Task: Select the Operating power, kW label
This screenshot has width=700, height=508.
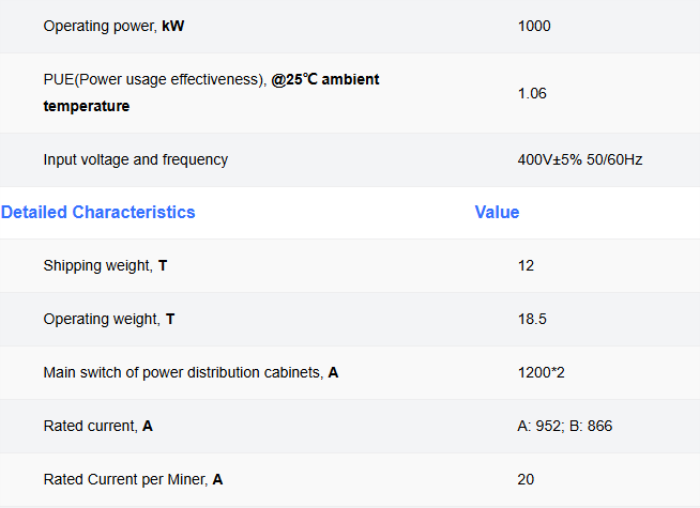Action: click(113, 26)
